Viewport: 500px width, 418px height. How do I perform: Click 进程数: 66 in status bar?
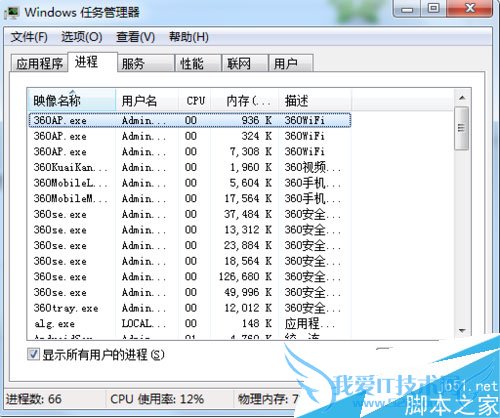(34, 399)
